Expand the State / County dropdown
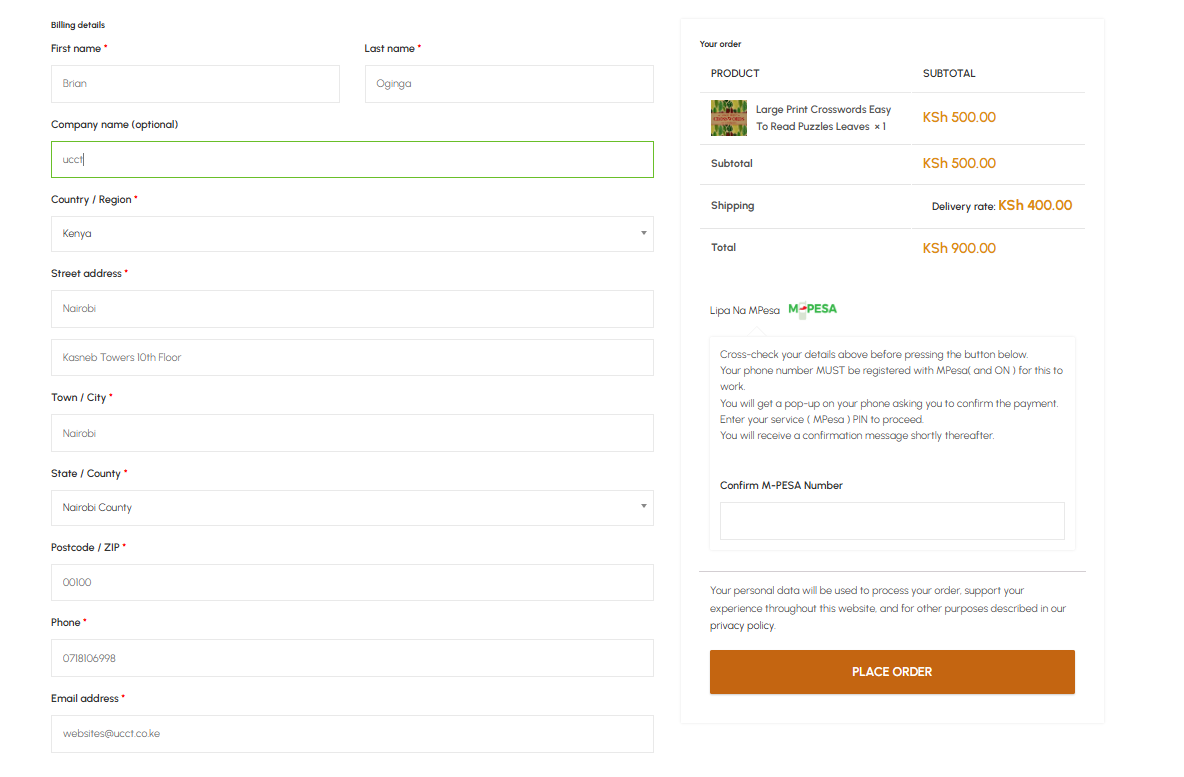Viewport: 1184px width, 777px height. click(x=352, y=508)
